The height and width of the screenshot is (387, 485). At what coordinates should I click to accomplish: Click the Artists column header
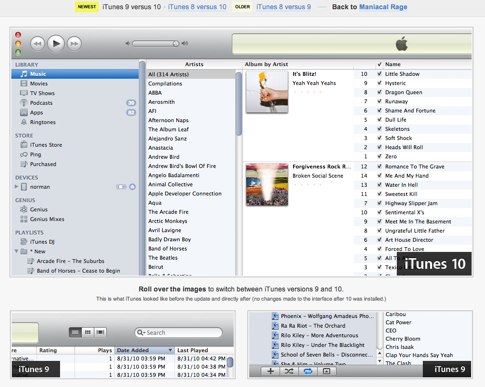pyautogui.click(x=194, y=64)
